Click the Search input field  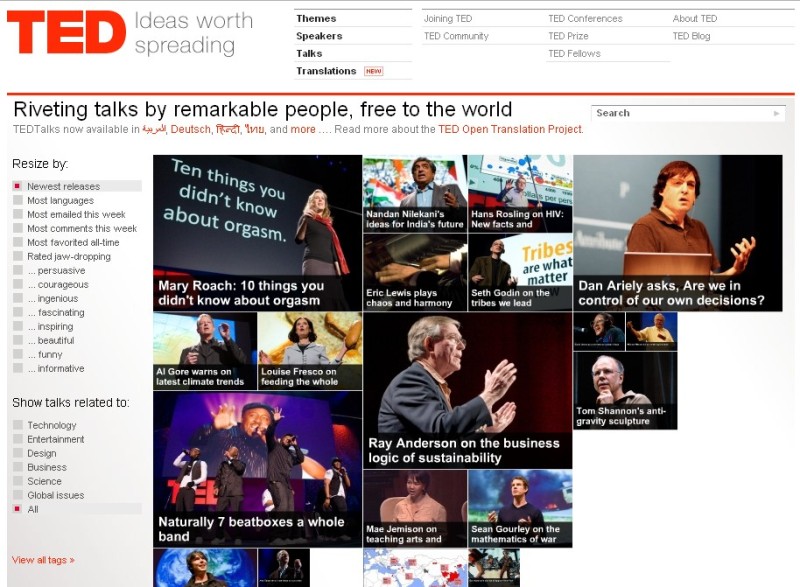pyautogui.click(x=681, y=113)
